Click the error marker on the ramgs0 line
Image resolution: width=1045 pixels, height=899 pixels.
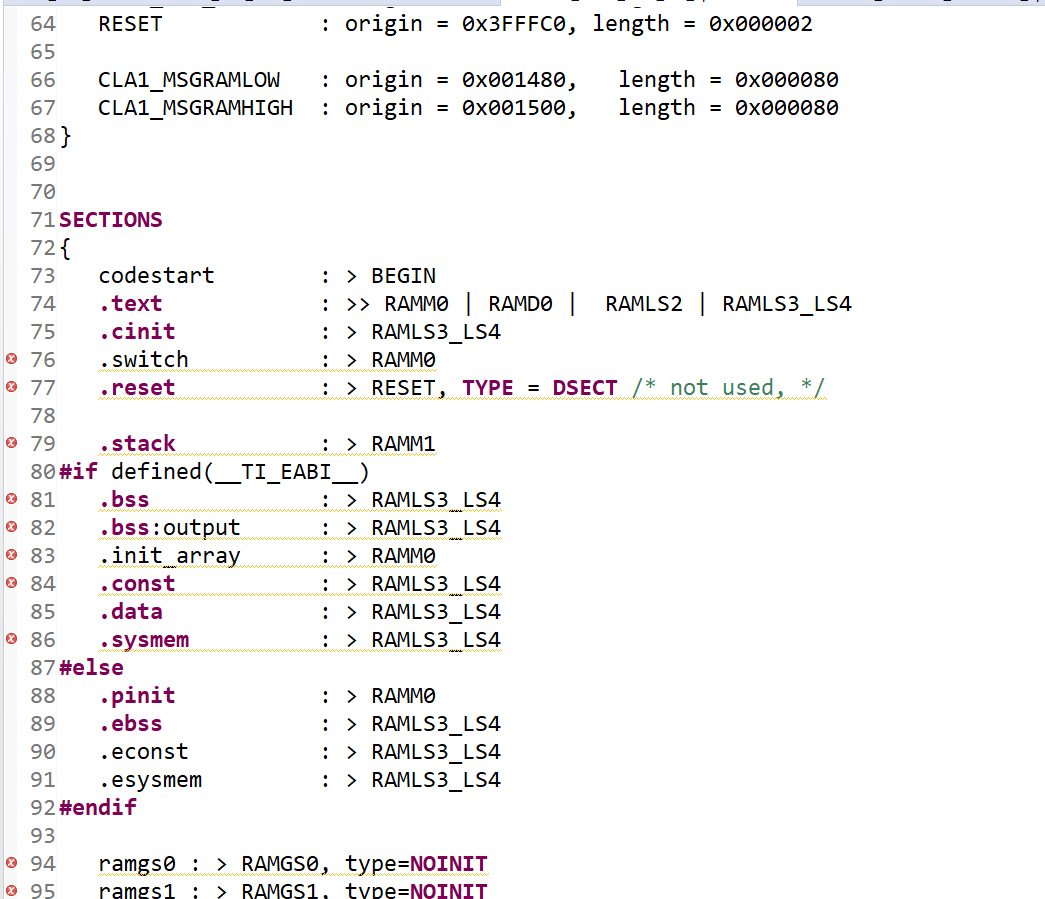(x=10, y=863)
